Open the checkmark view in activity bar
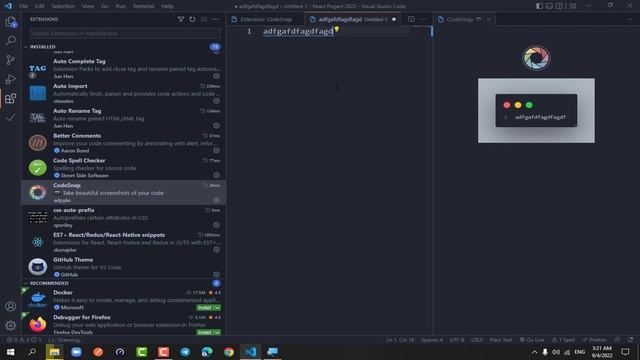Image resolution: width=640 pixels, height=360 pixels. coord(11,118)
